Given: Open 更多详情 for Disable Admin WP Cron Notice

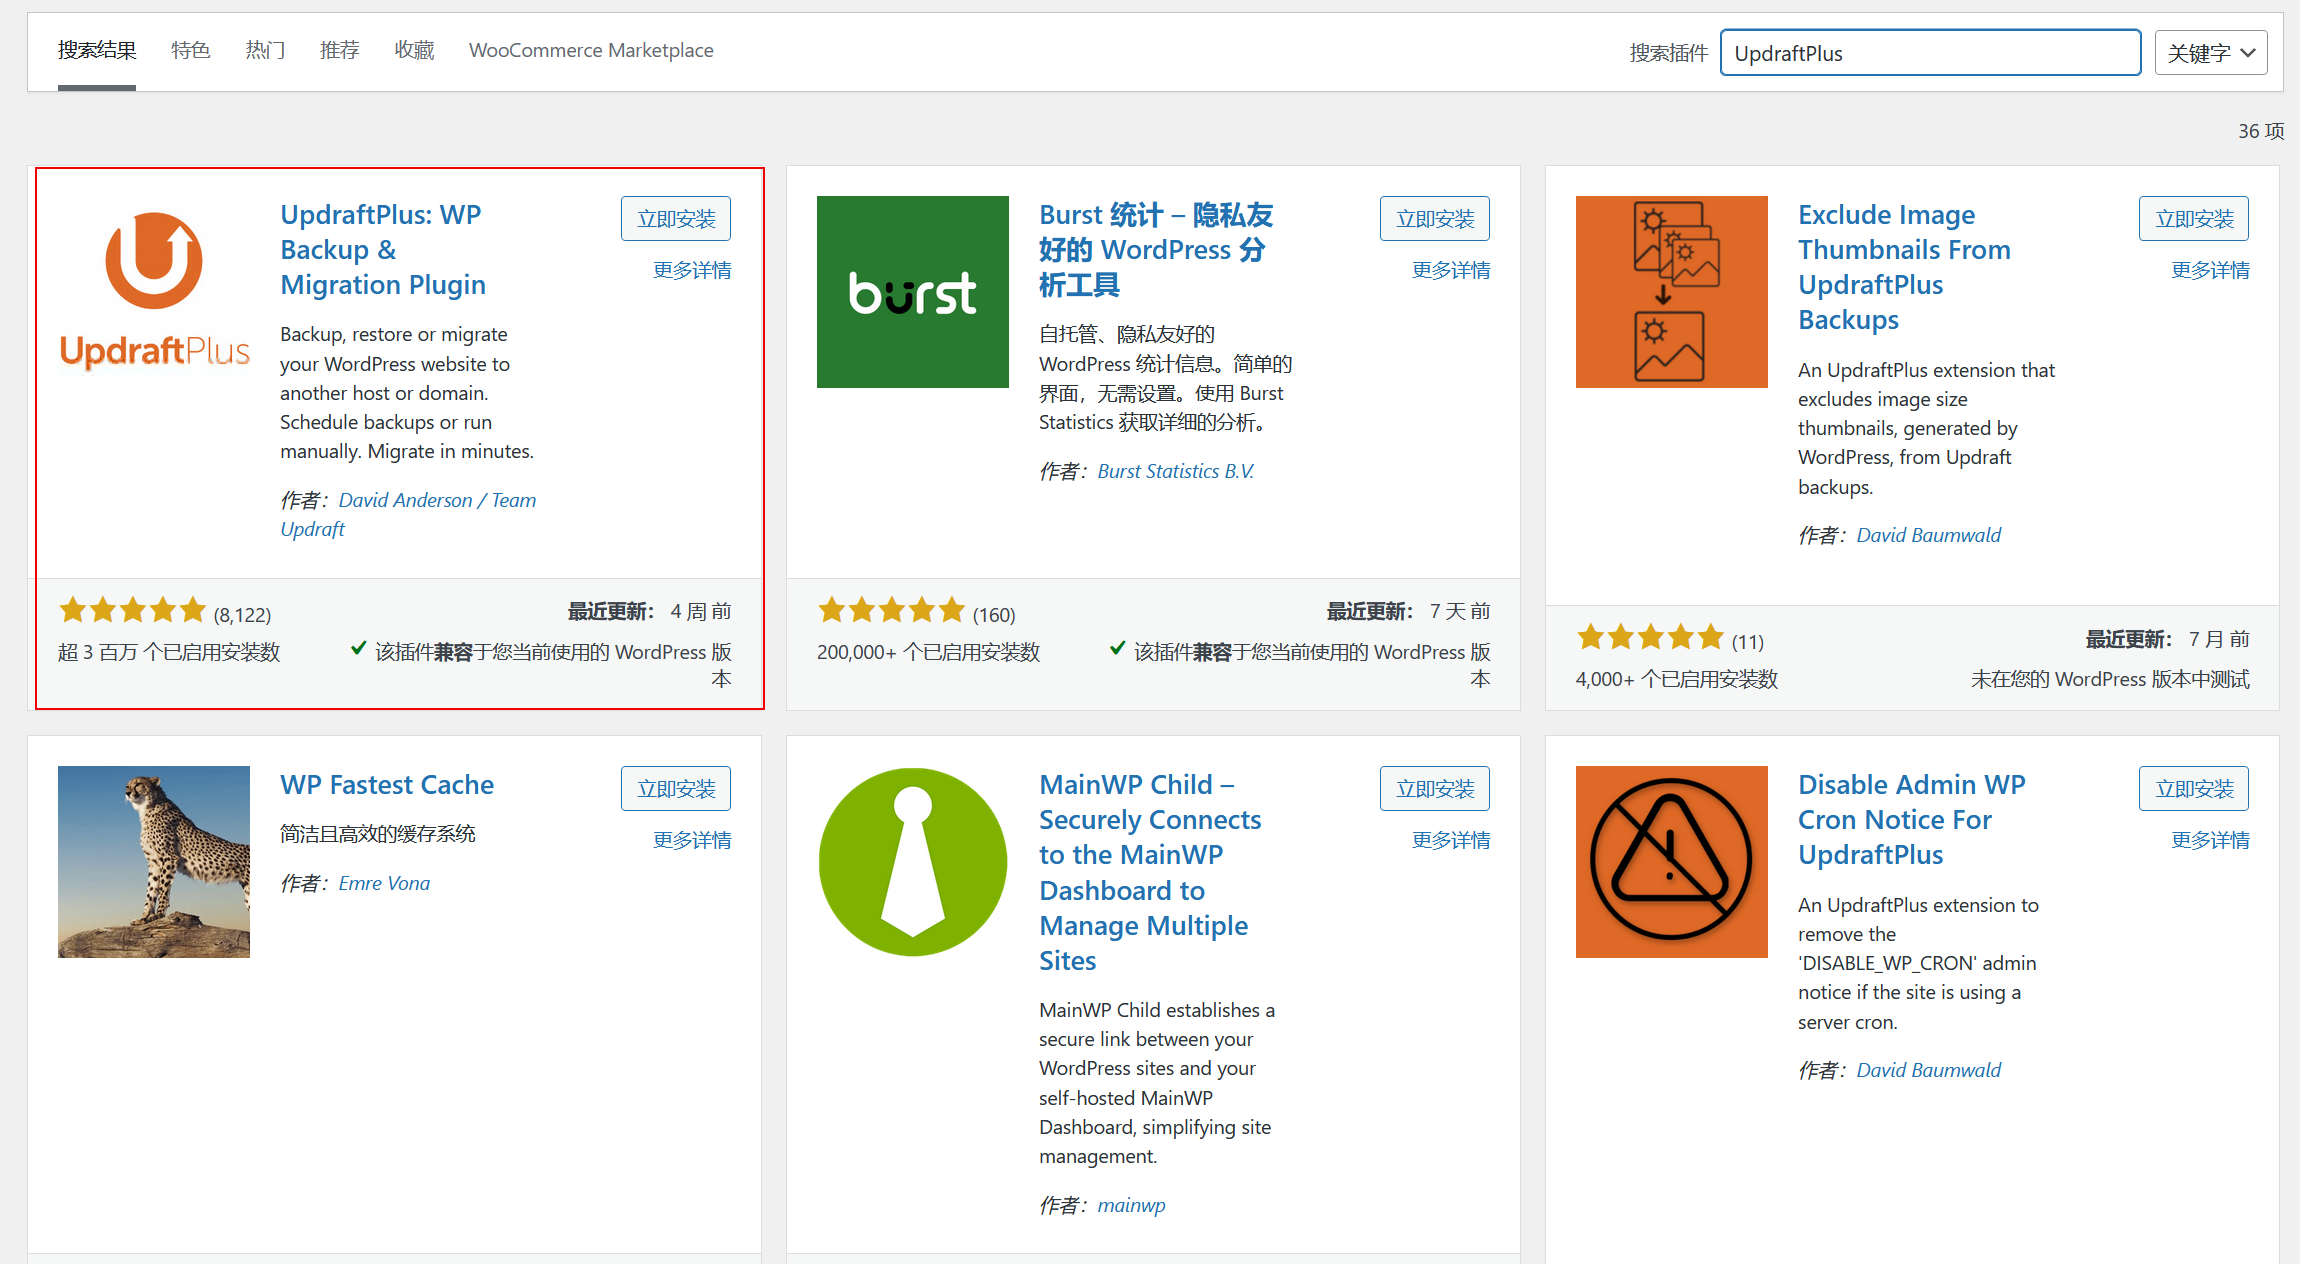Looking at the screenshot, I should coord(2209,840).
